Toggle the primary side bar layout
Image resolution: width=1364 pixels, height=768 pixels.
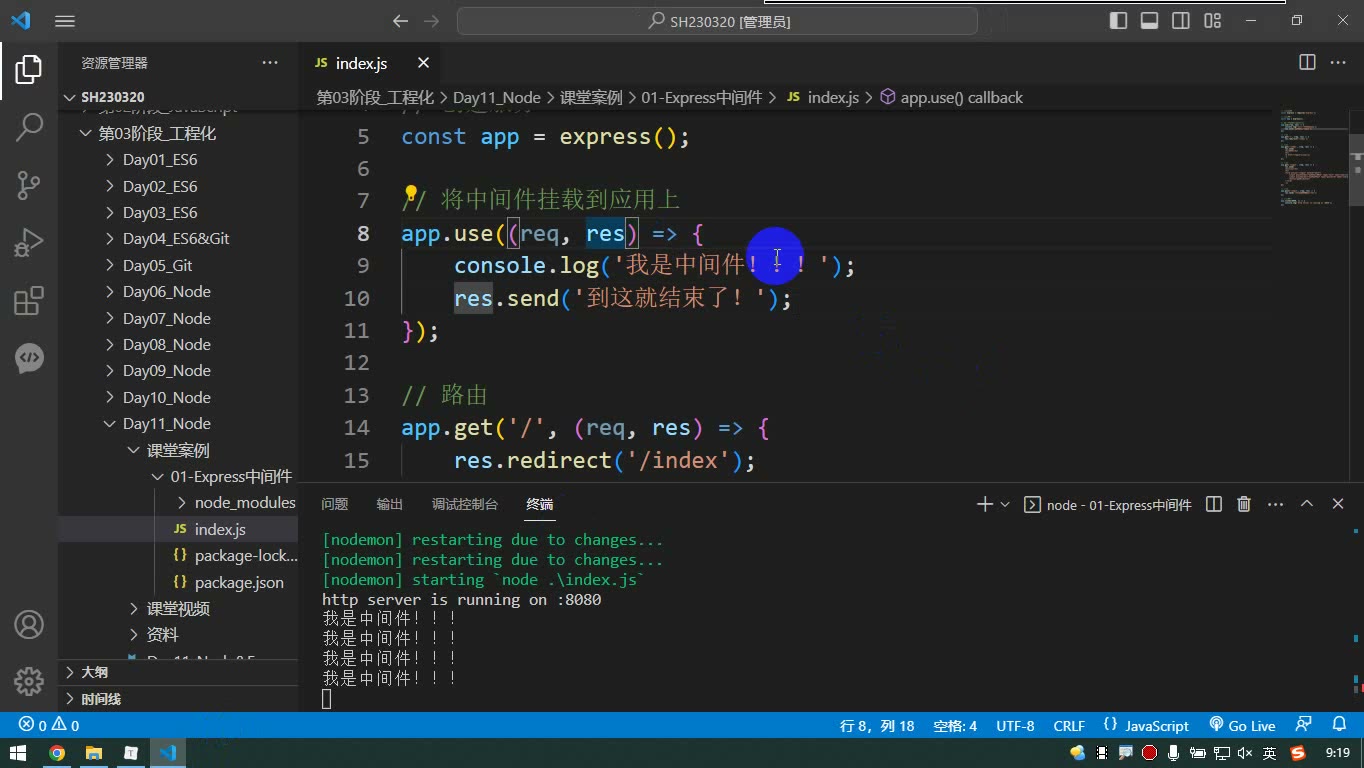click(1119, 21)
